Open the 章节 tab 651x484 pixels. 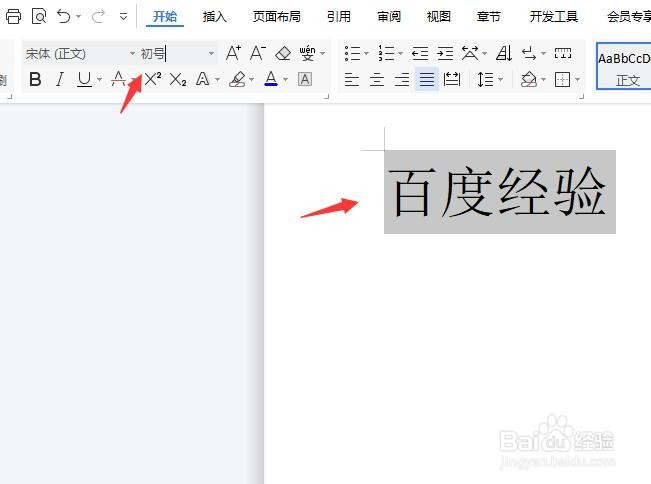(x=489, y=17)
